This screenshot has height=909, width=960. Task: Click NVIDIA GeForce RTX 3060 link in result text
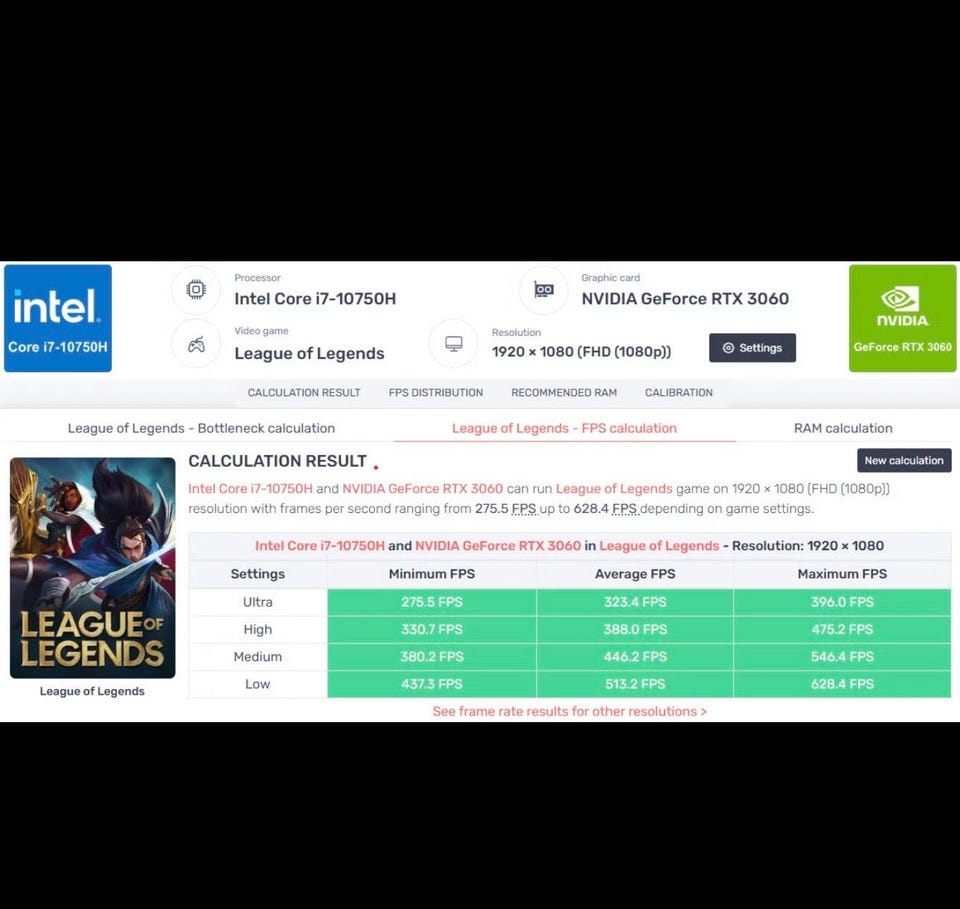coord(422,488)
